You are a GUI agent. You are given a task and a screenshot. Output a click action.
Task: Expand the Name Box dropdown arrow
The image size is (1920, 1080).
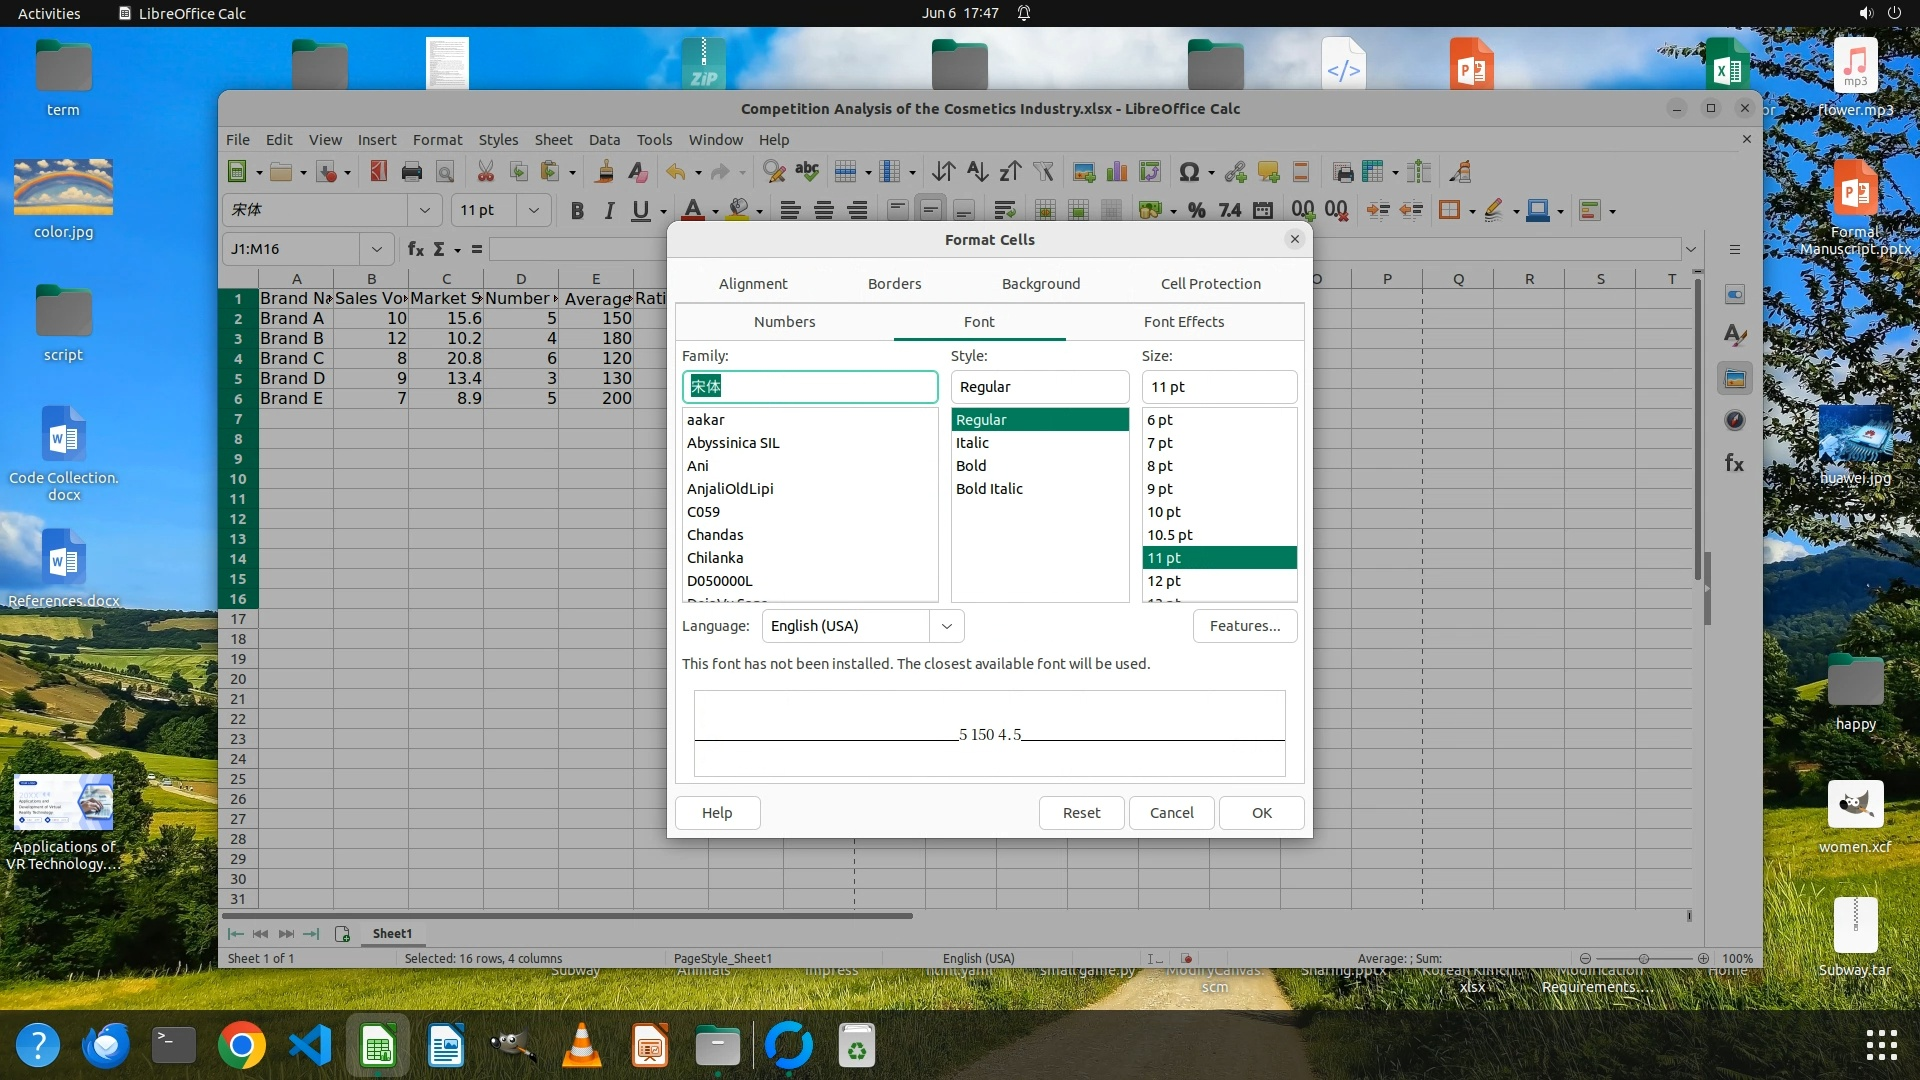tap(377, 249)
